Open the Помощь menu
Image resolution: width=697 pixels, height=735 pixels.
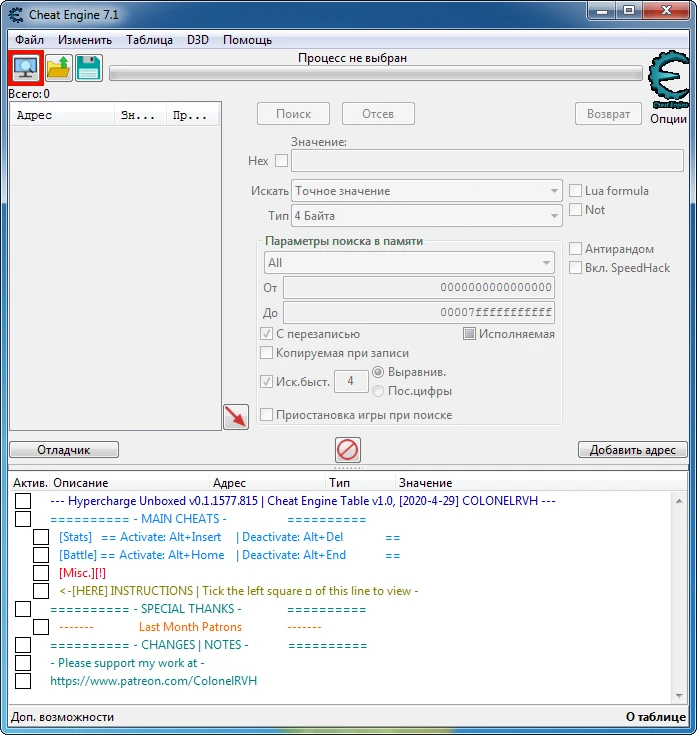click(x=247, y=40)
